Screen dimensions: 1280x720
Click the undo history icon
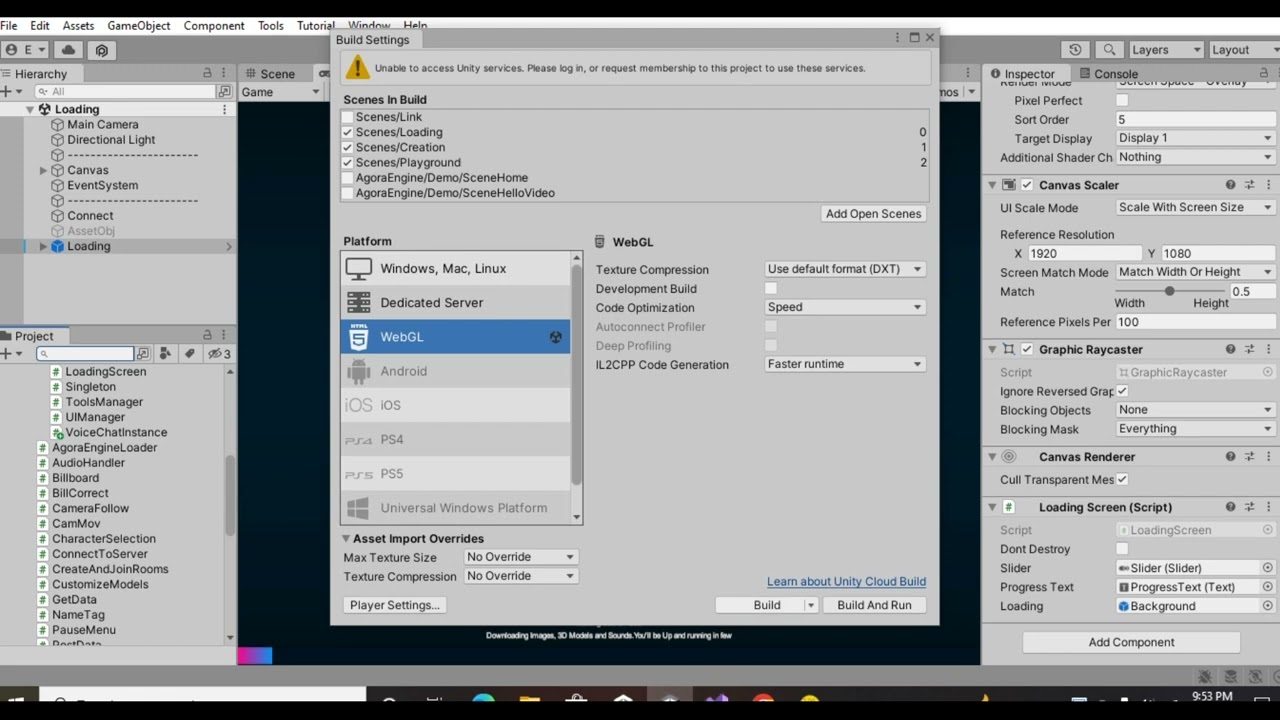[1075, 50]
